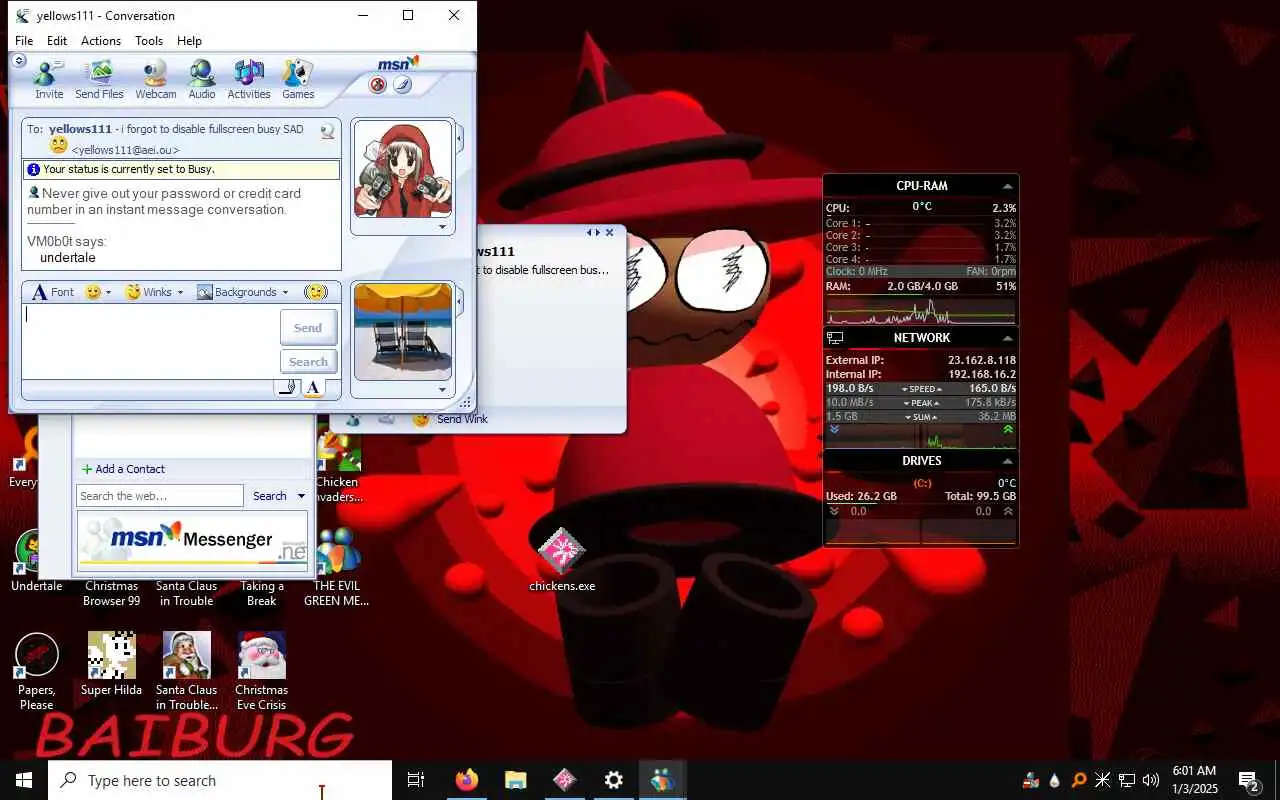Open the emoticons dropdown
The height and width of the screenshot is (800, 1280).
(x=98, y=292)
